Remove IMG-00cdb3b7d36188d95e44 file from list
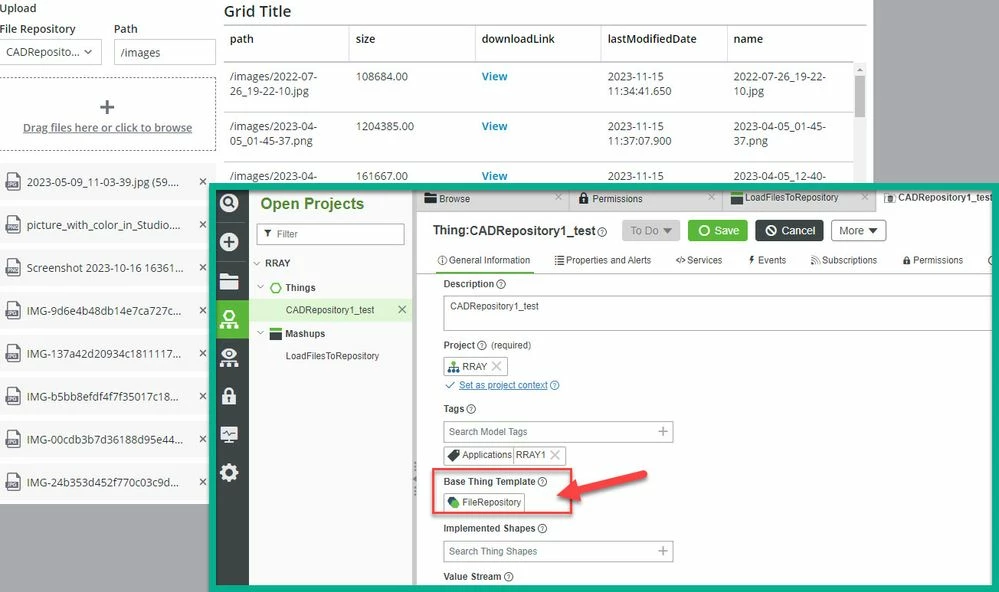The image size is (999, 592). (x=203, y=439)
